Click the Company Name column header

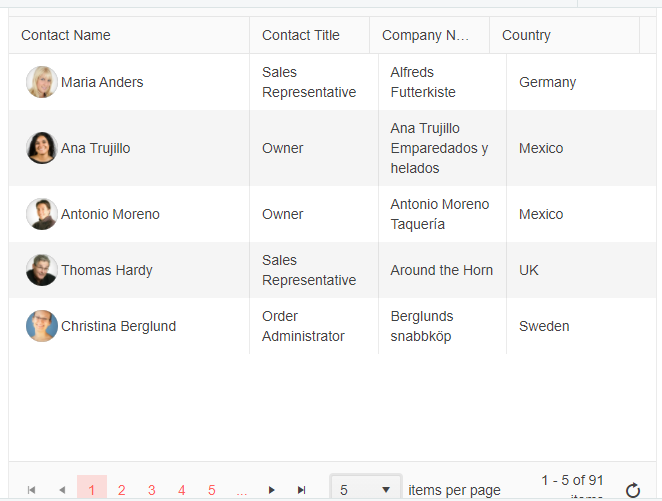(425, 35)
